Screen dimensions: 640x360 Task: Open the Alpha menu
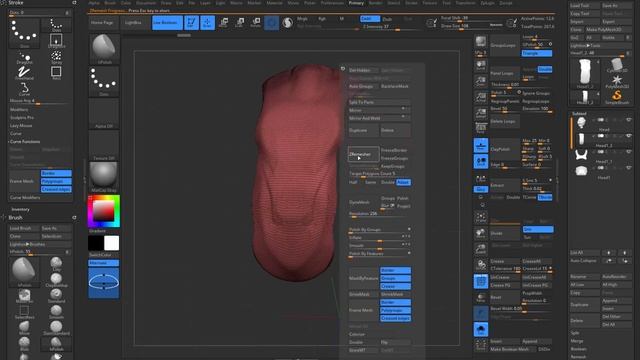[94, 3]
